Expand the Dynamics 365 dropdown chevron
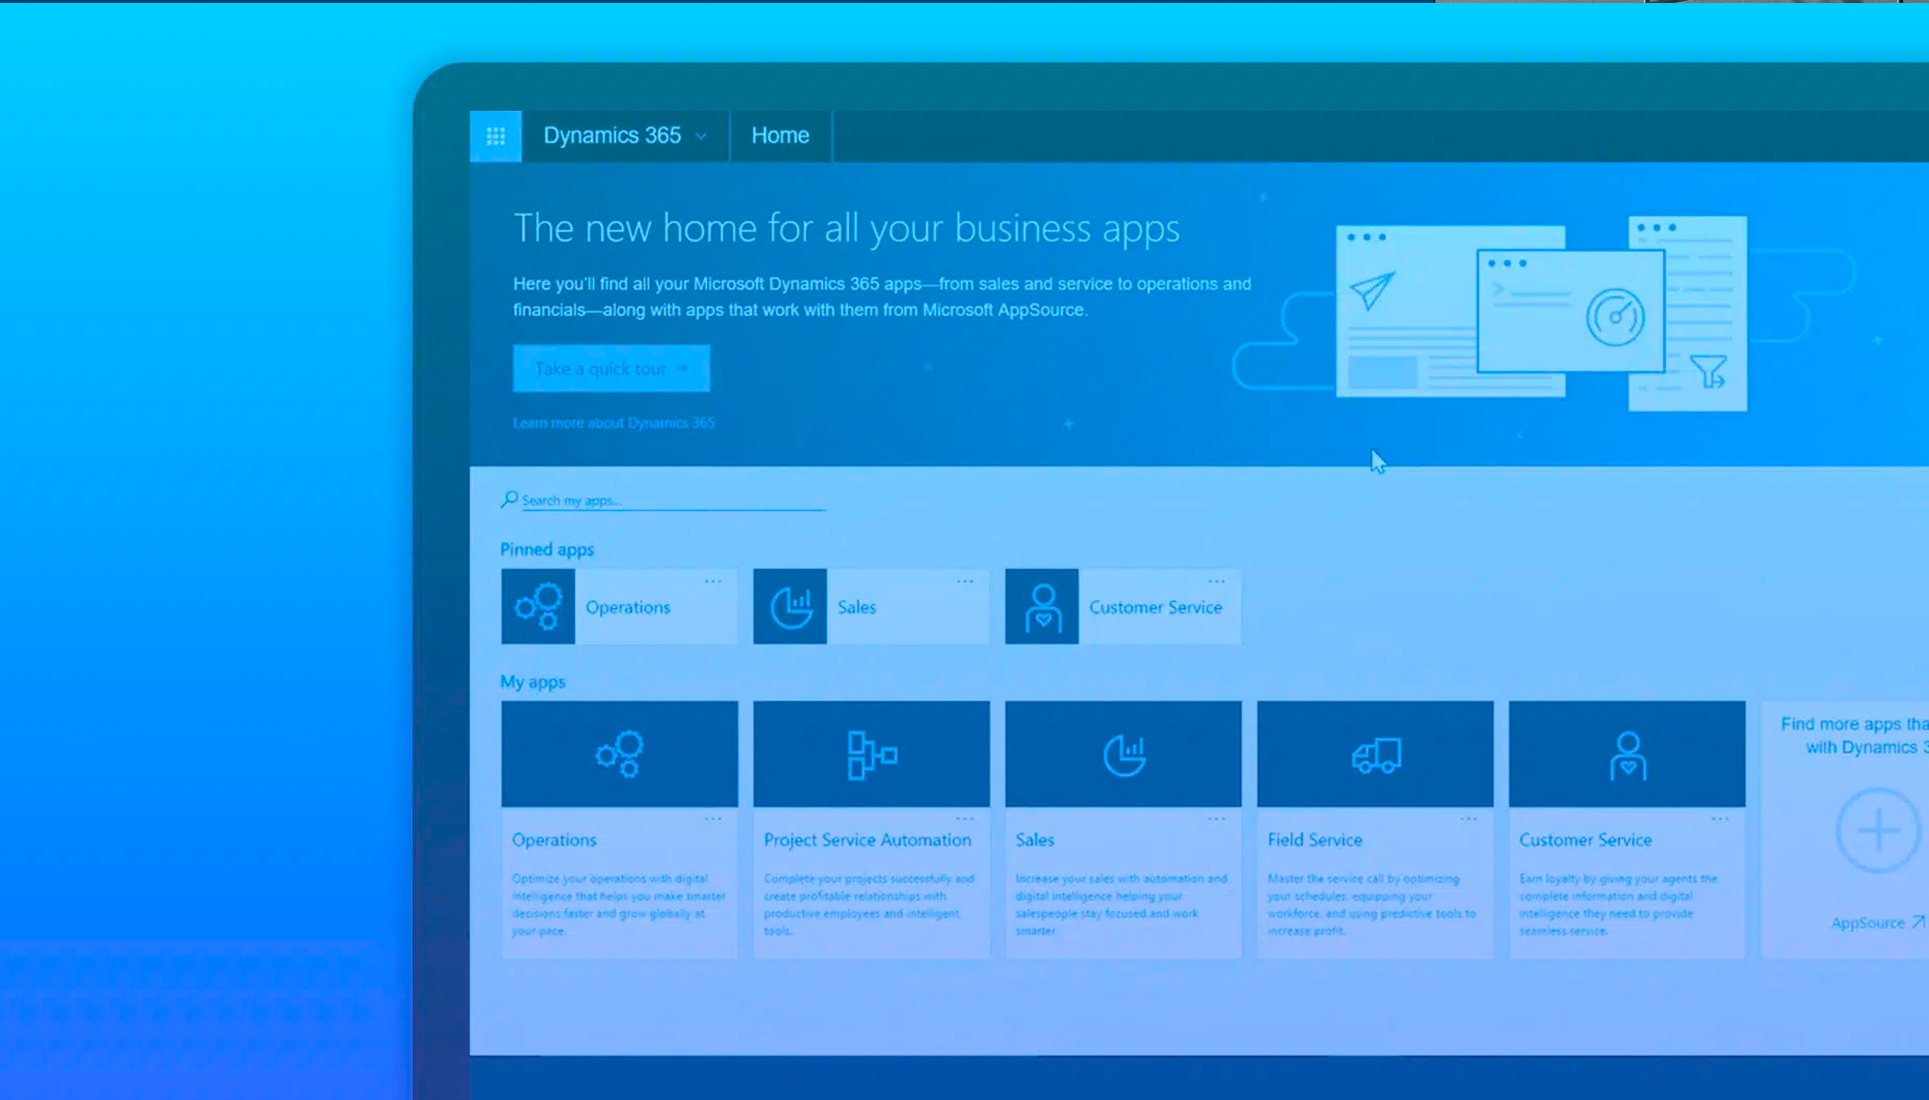This screenshot has height=1100, width=1929. click(701, 136)
